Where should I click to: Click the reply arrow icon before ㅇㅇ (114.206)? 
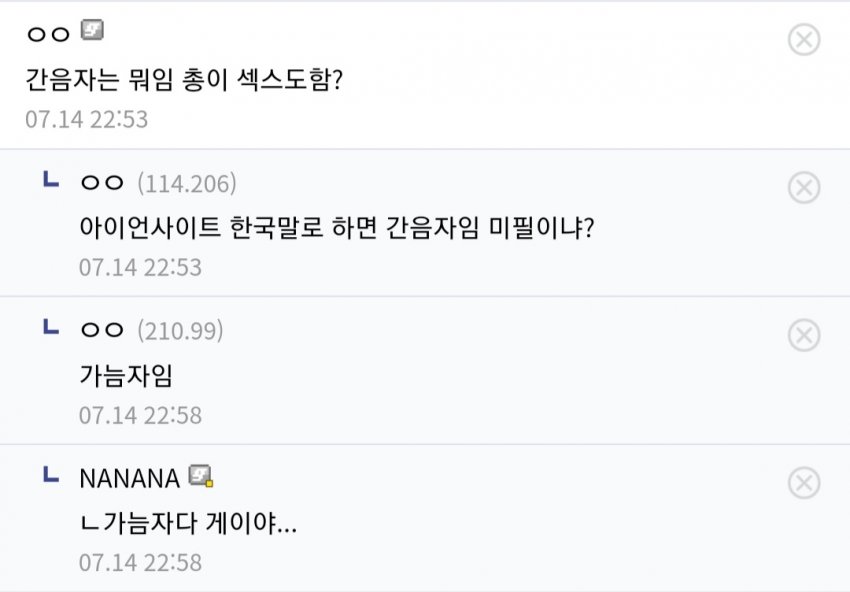click(50, 181)
